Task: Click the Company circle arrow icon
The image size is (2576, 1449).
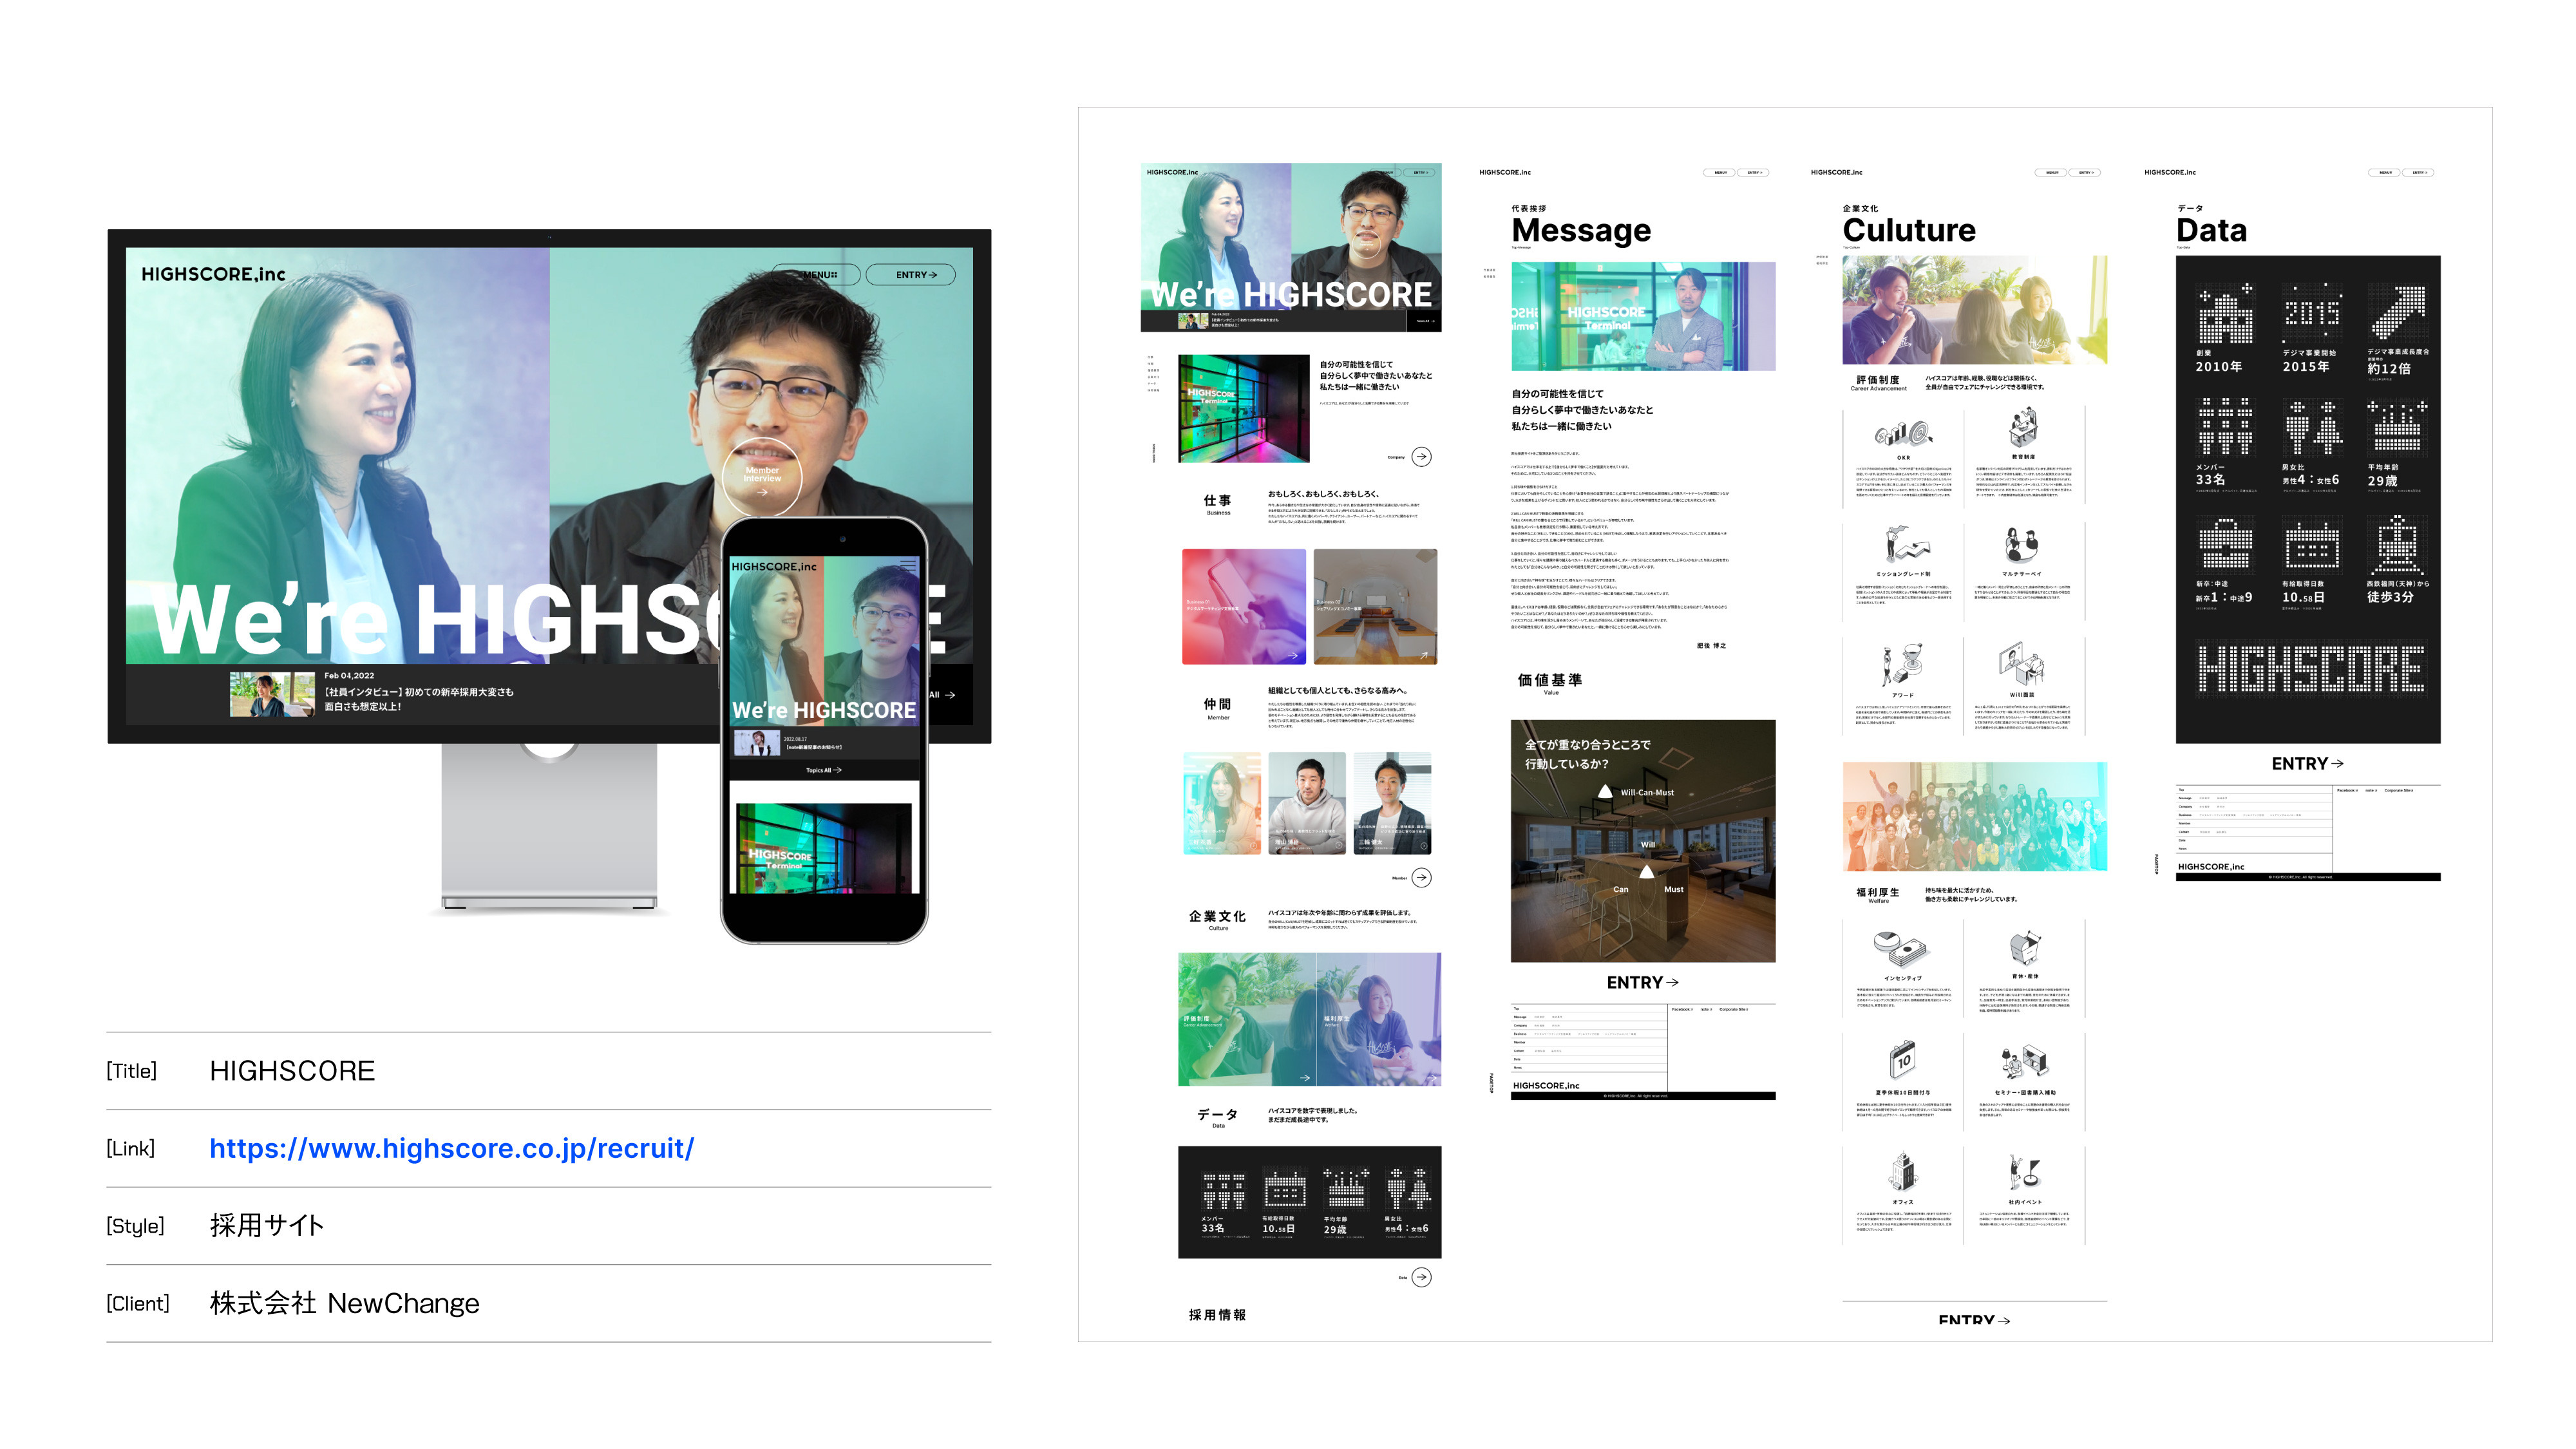Action: [x=1421, y=457]
